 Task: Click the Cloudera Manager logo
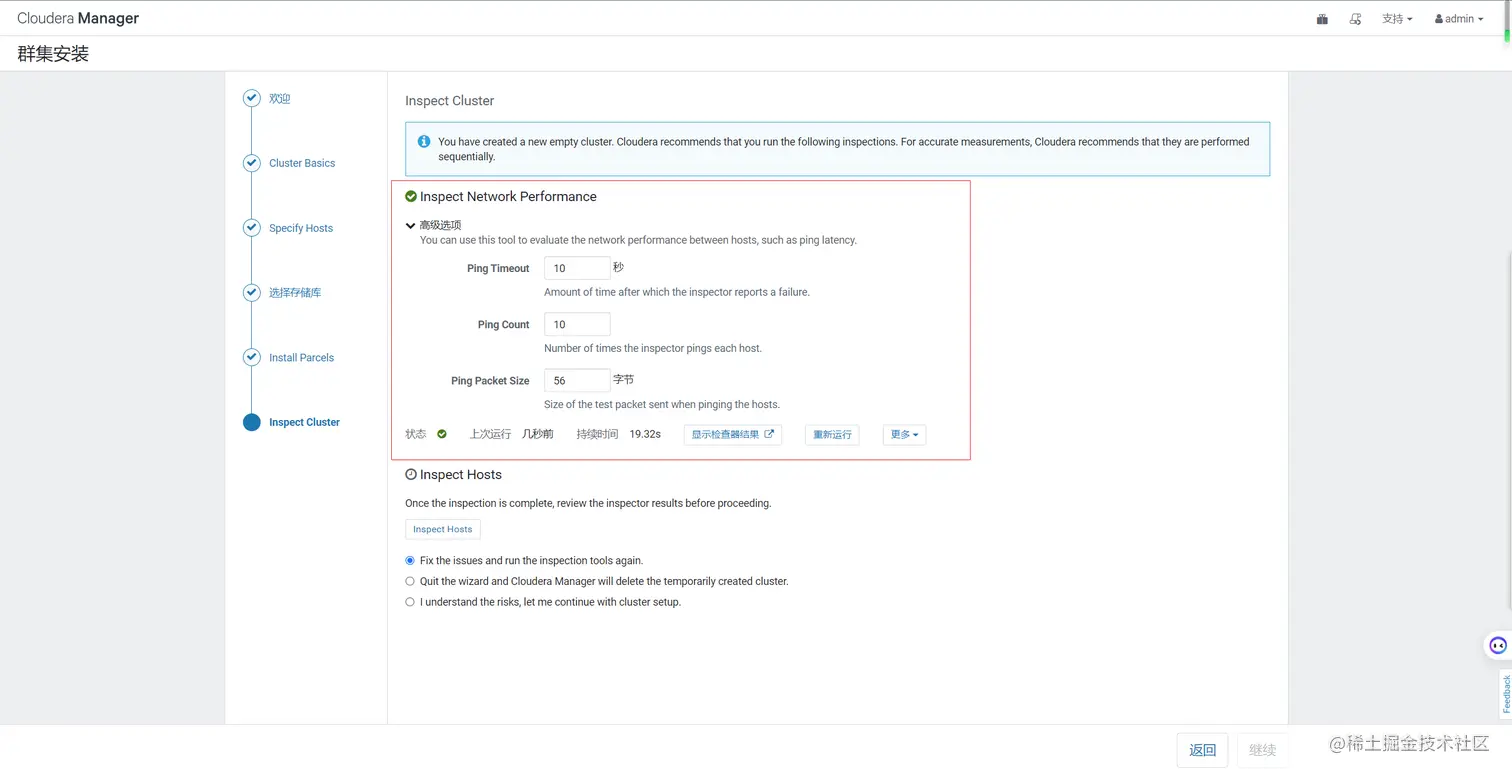coord(78,18)
